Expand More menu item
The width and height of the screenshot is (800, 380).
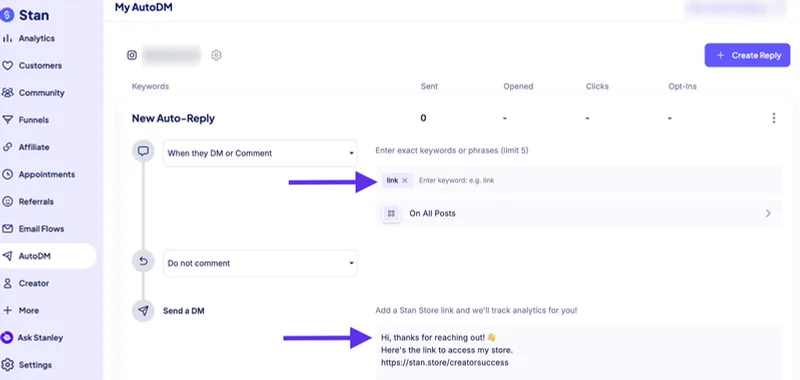(29, 310)
